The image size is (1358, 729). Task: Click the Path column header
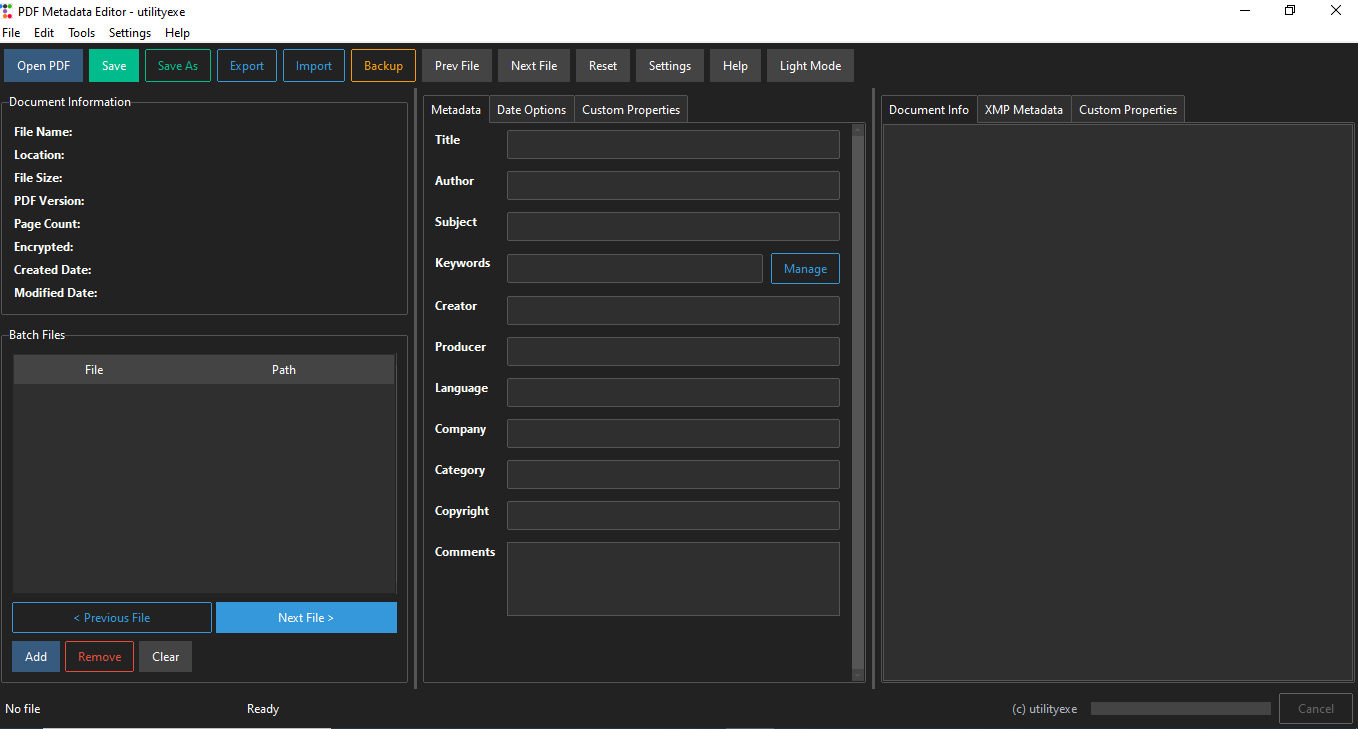(x=284, y=370)
